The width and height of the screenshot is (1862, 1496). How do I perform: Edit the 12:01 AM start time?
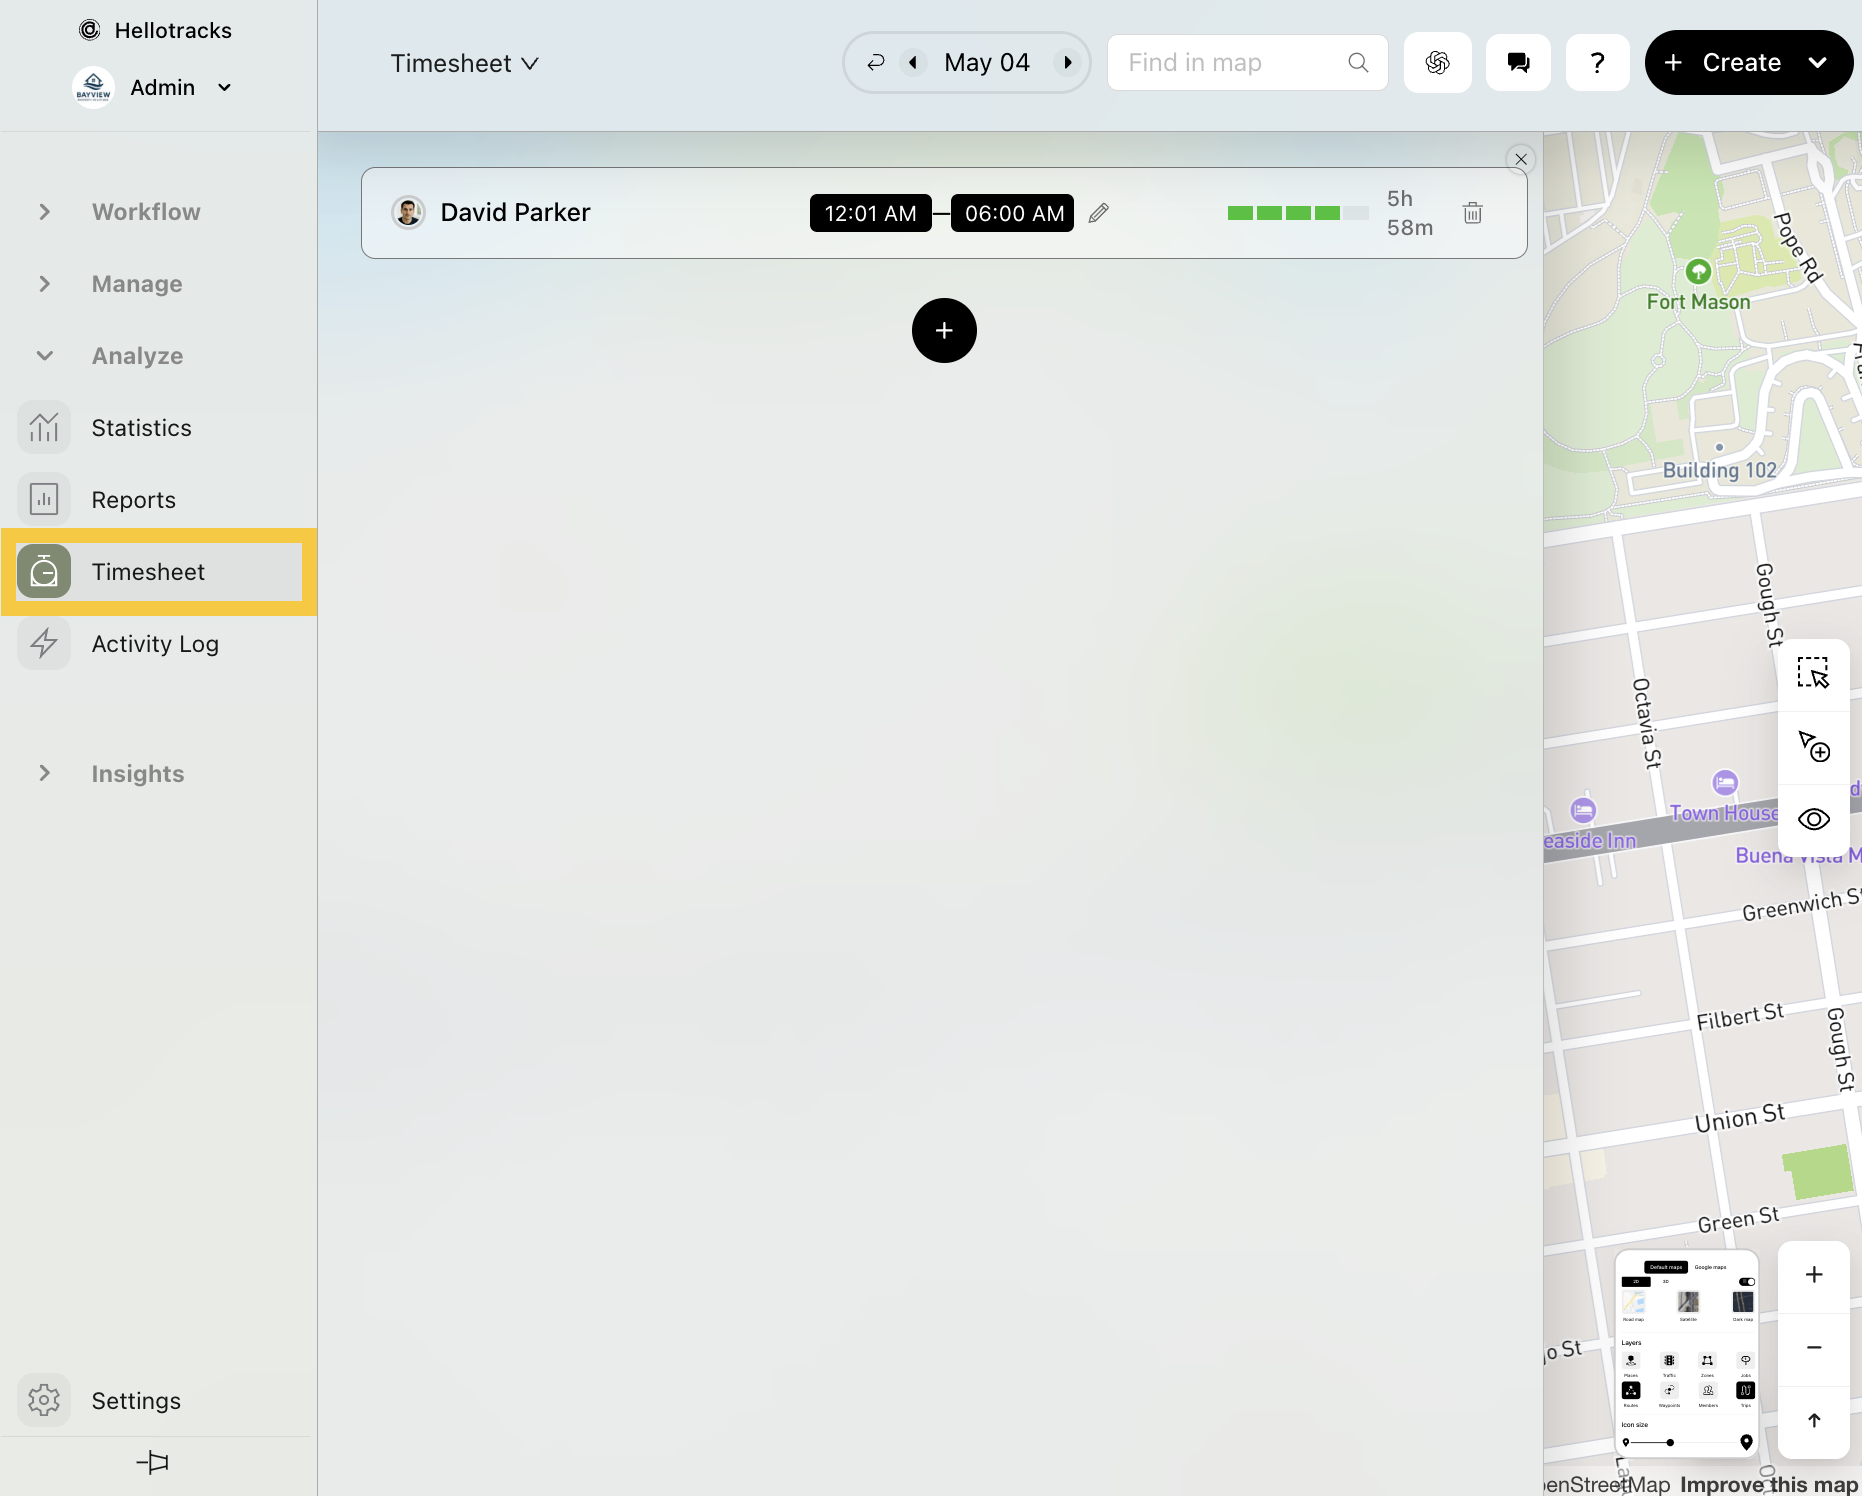coord(870,213)
